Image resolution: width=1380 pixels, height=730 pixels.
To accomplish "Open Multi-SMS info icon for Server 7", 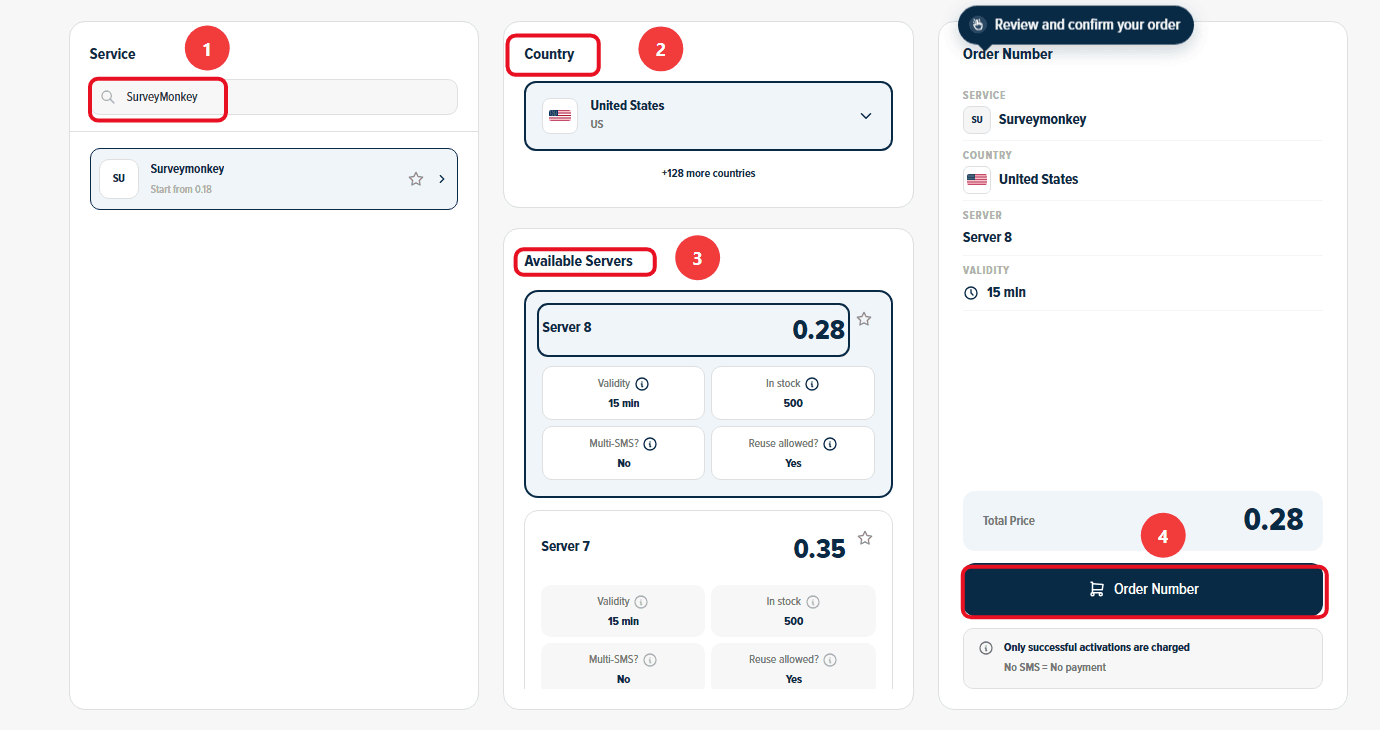I will click(650, 660).
